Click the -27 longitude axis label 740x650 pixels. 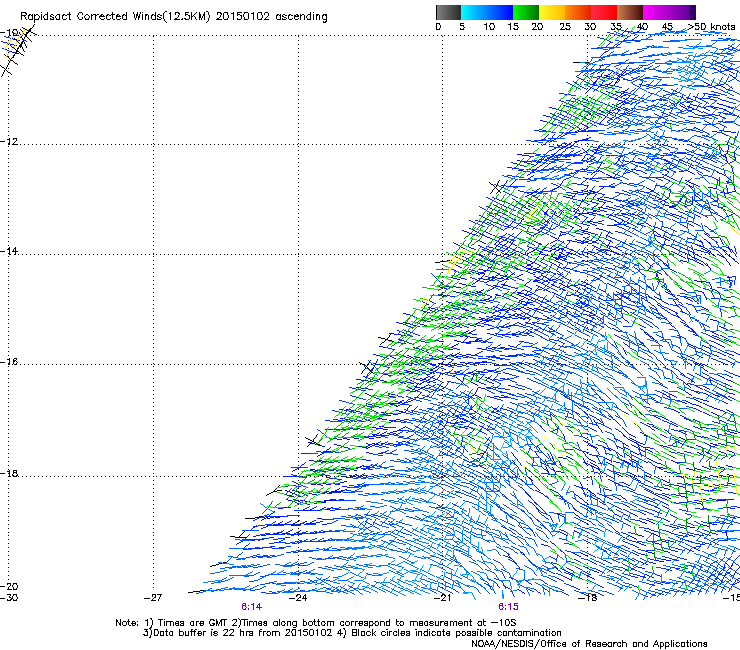point(153,598)
